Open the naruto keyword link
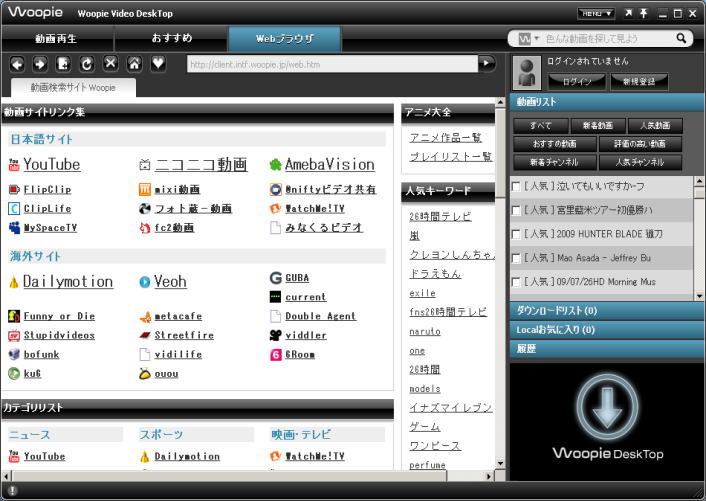 425,332
